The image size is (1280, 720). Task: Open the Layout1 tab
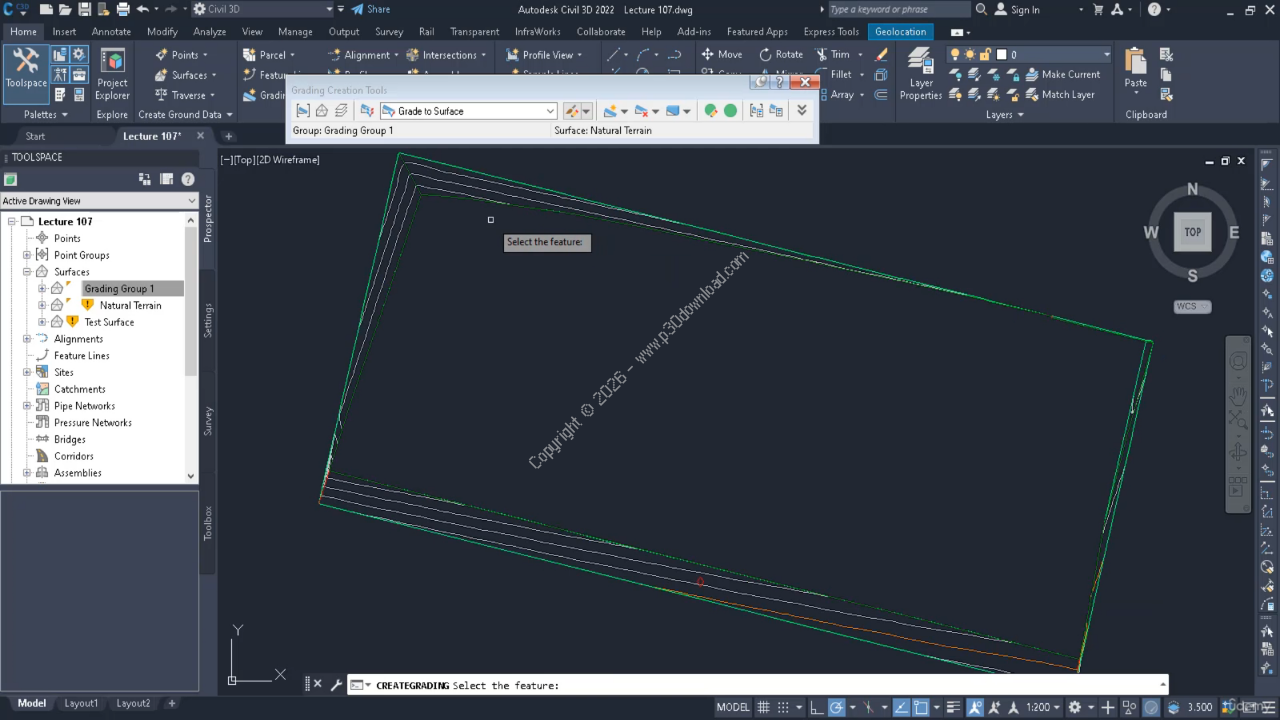81,703
